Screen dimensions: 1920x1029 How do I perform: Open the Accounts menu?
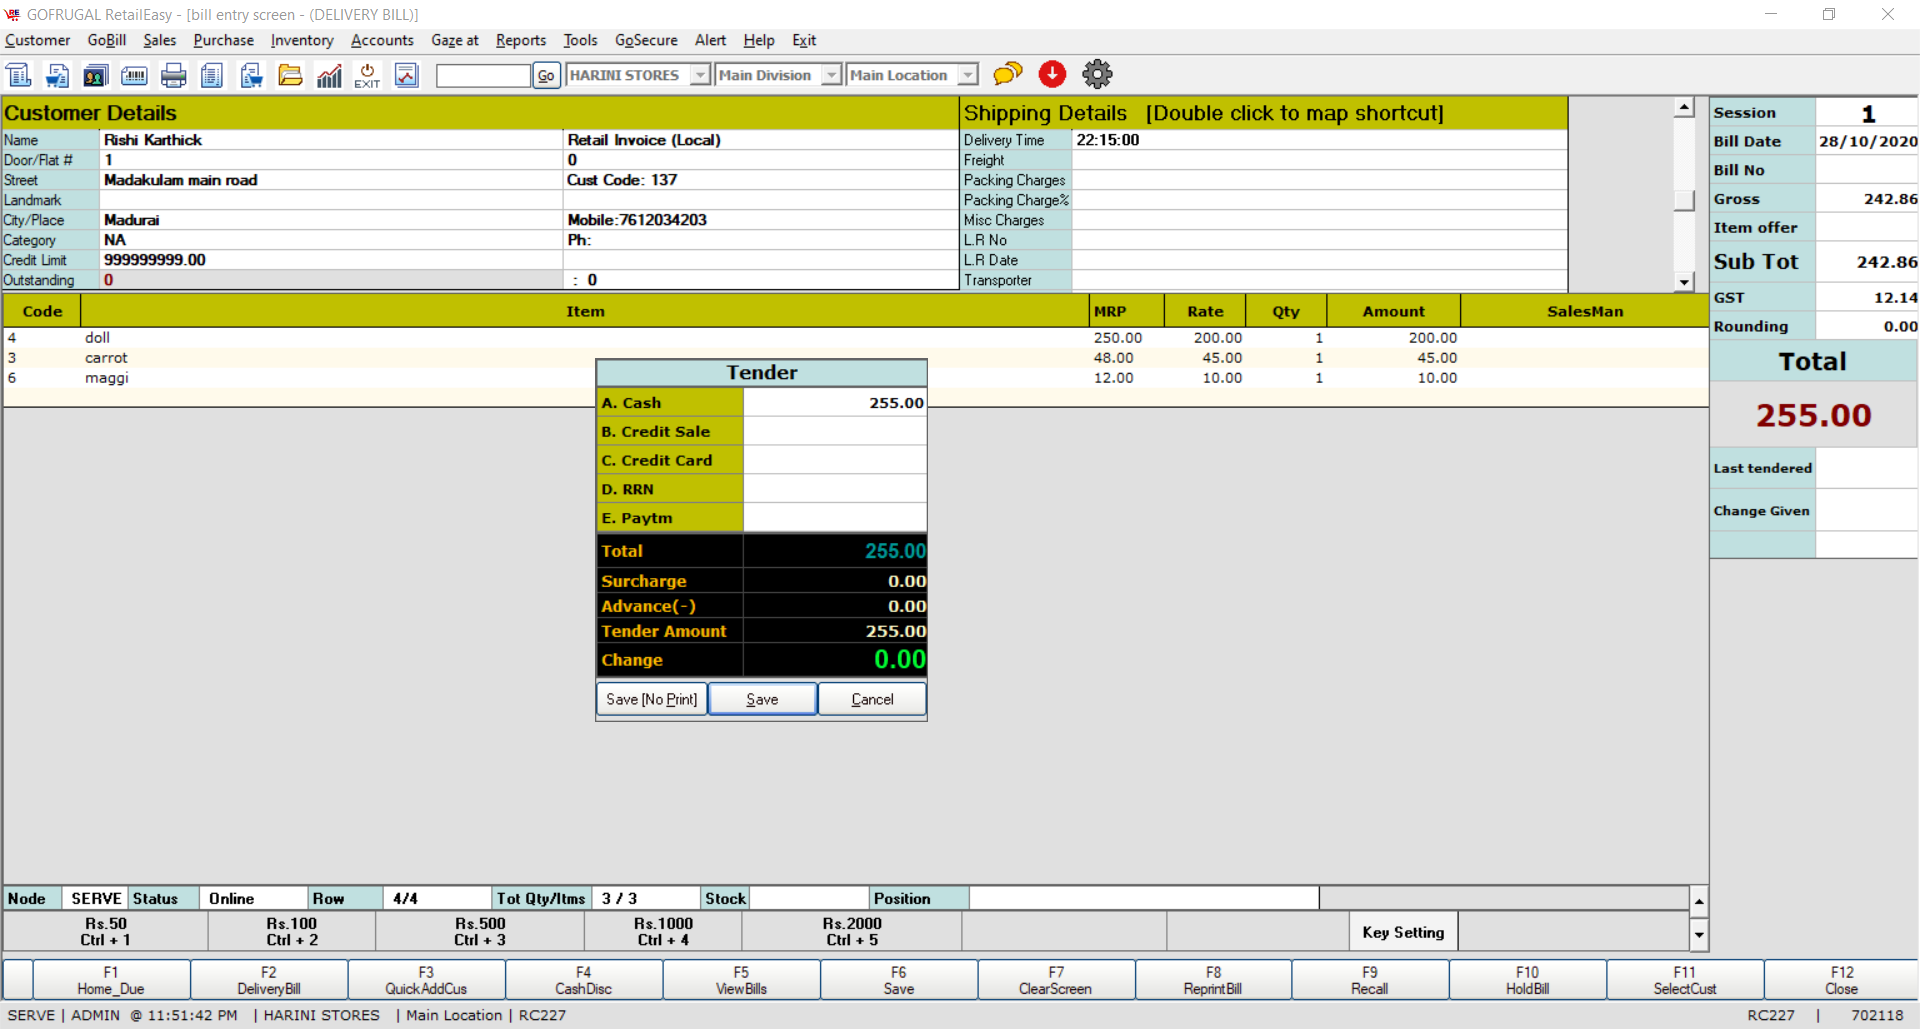click(382, 40)
